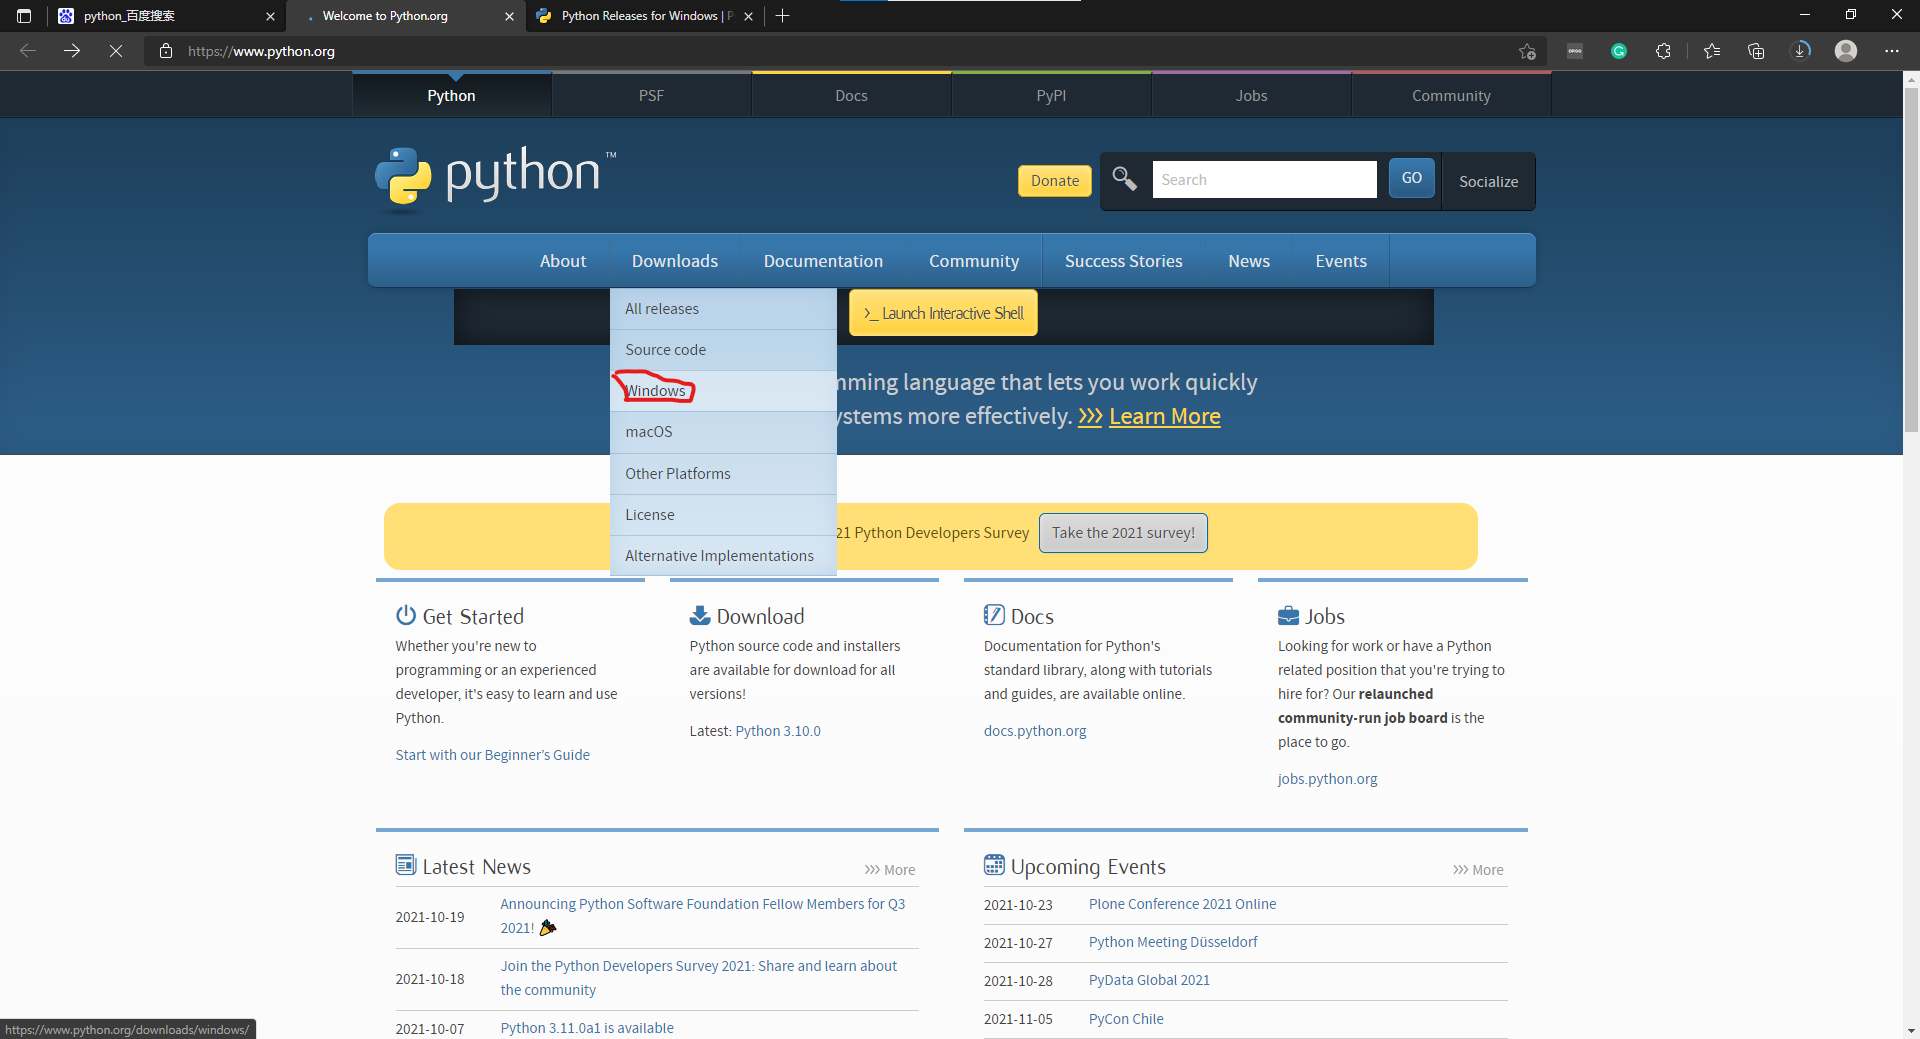Image resolution: width=1920 pixels, height=1039 pixels.
Task: Open the About menu
Action: click(563, 261)
